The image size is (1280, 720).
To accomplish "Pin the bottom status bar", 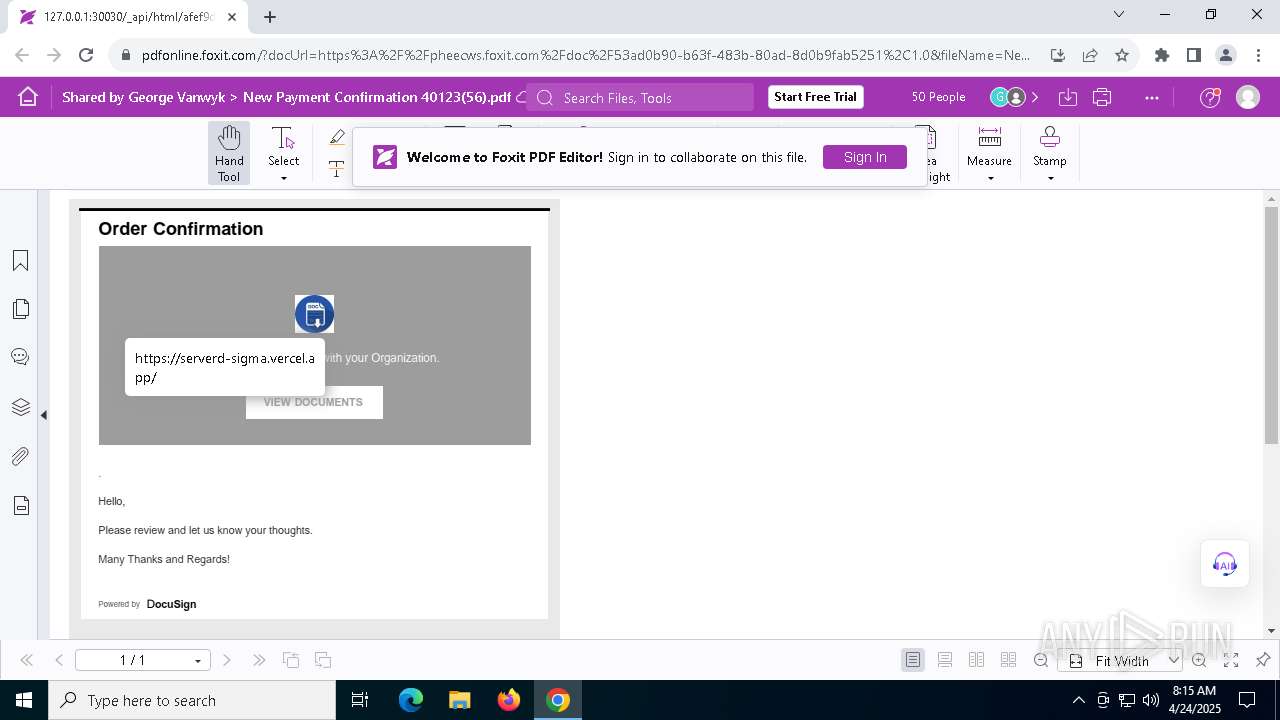I will coord(1263,660).
